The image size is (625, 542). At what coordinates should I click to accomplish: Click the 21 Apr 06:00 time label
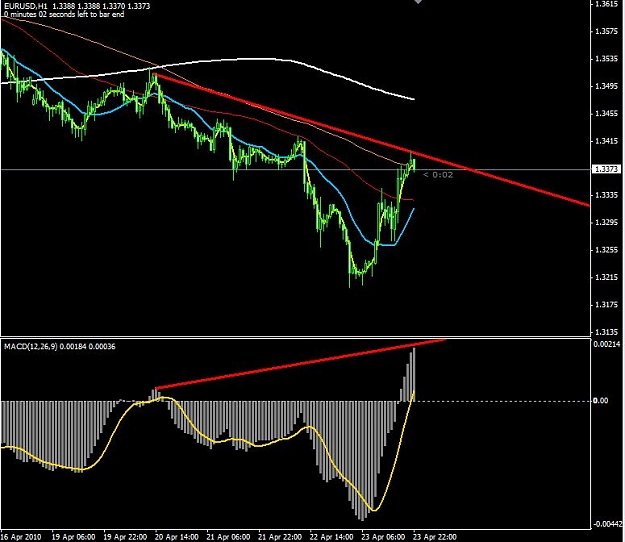pos(228,537)
